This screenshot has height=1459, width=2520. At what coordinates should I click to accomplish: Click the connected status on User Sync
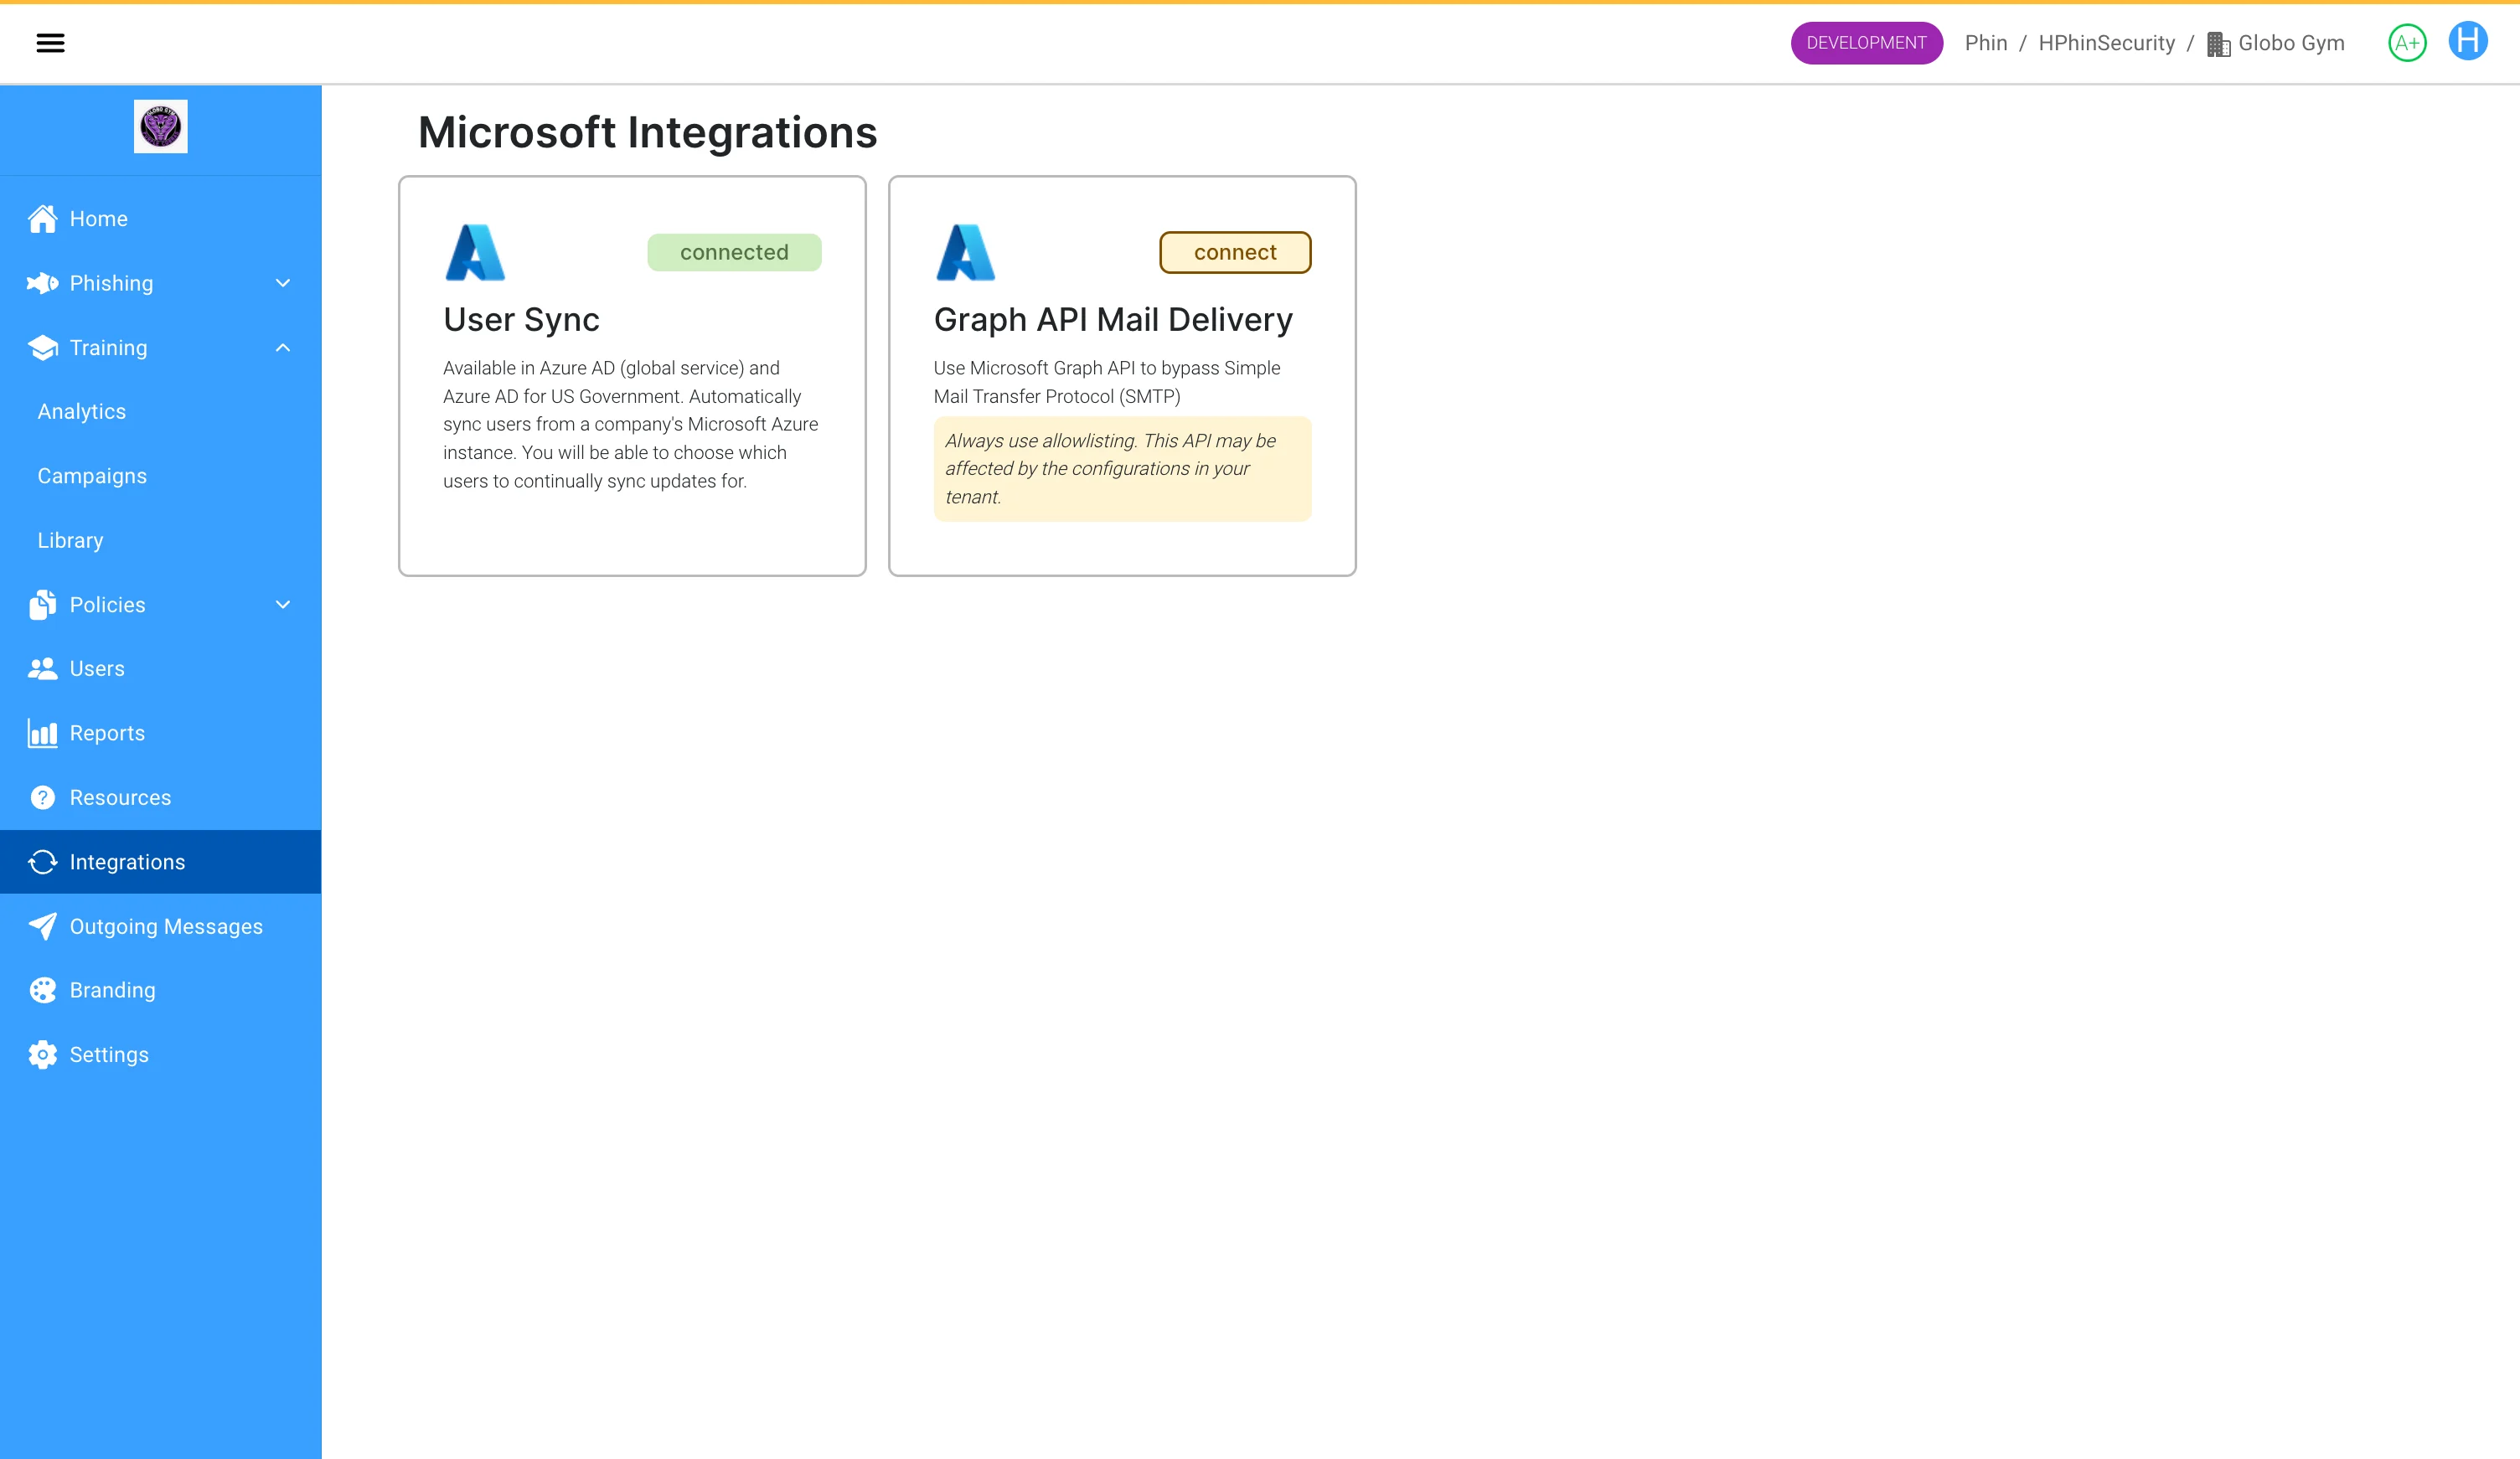(734, 252)
